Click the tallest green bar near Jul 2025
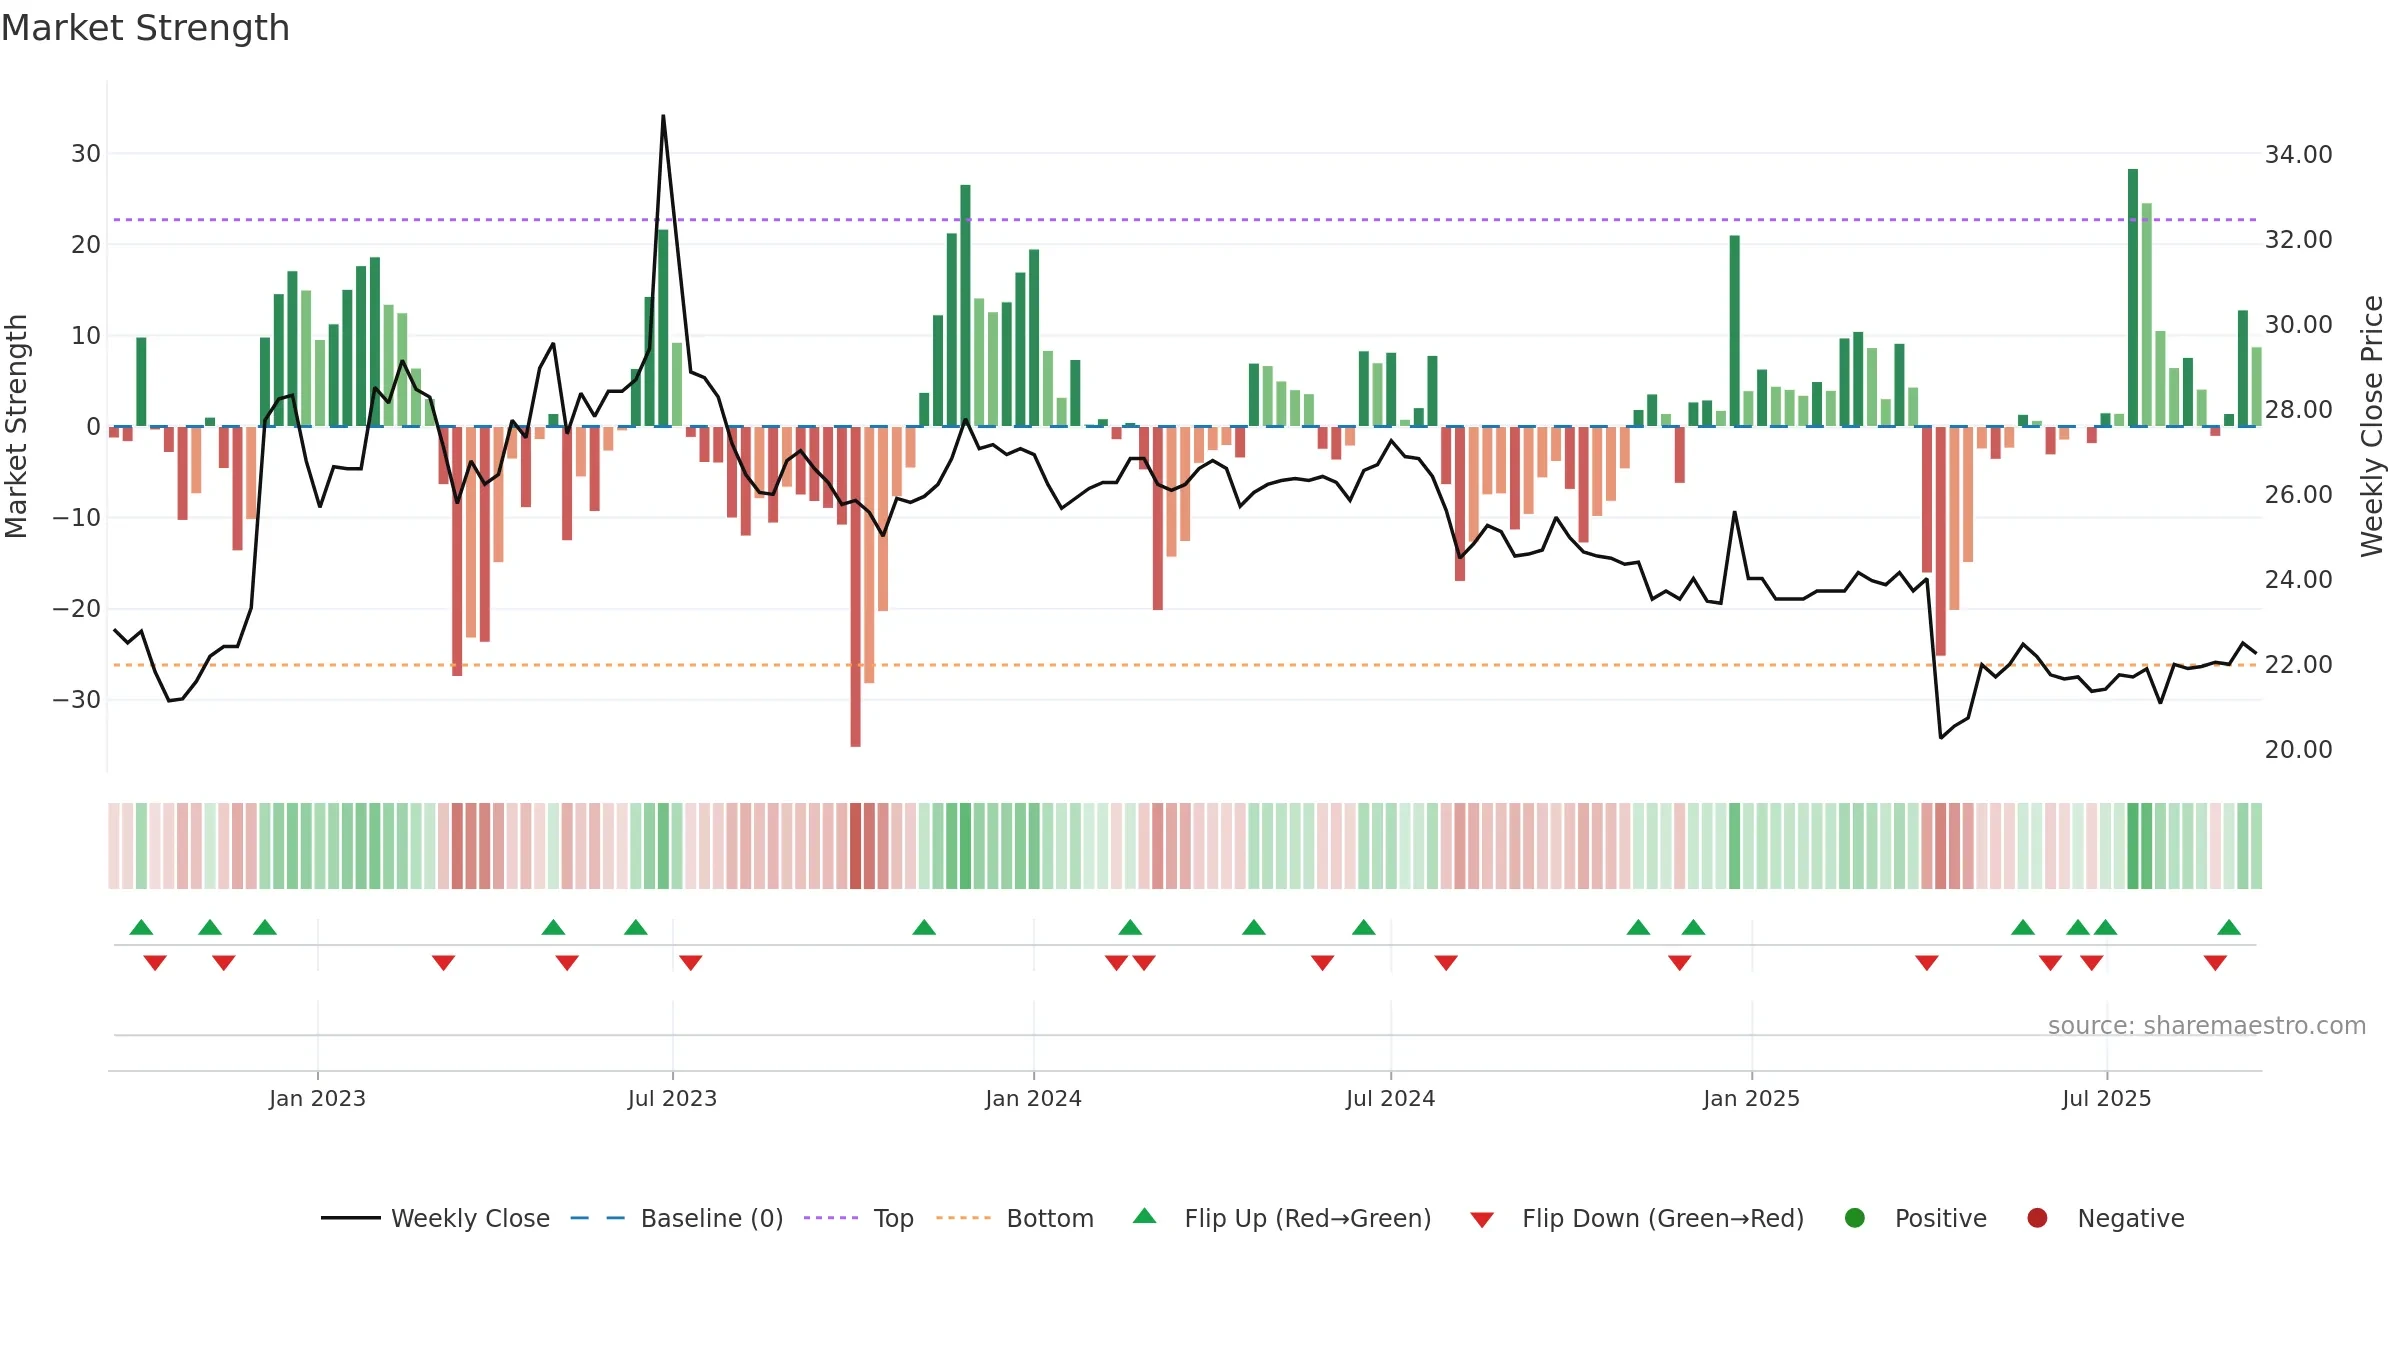2400x1350 pixels. point(2133,297)
